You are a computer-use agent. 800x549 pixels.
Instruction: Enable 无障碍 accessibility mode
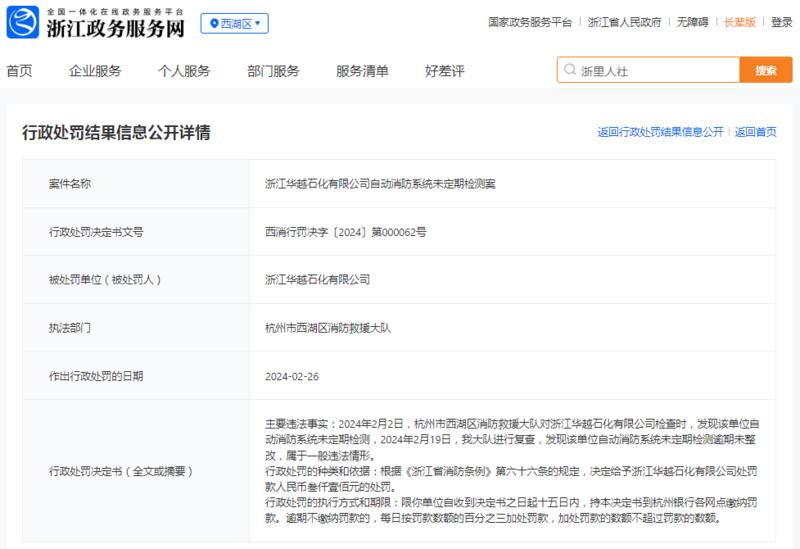pyautogui.click(x=692, y=22)
